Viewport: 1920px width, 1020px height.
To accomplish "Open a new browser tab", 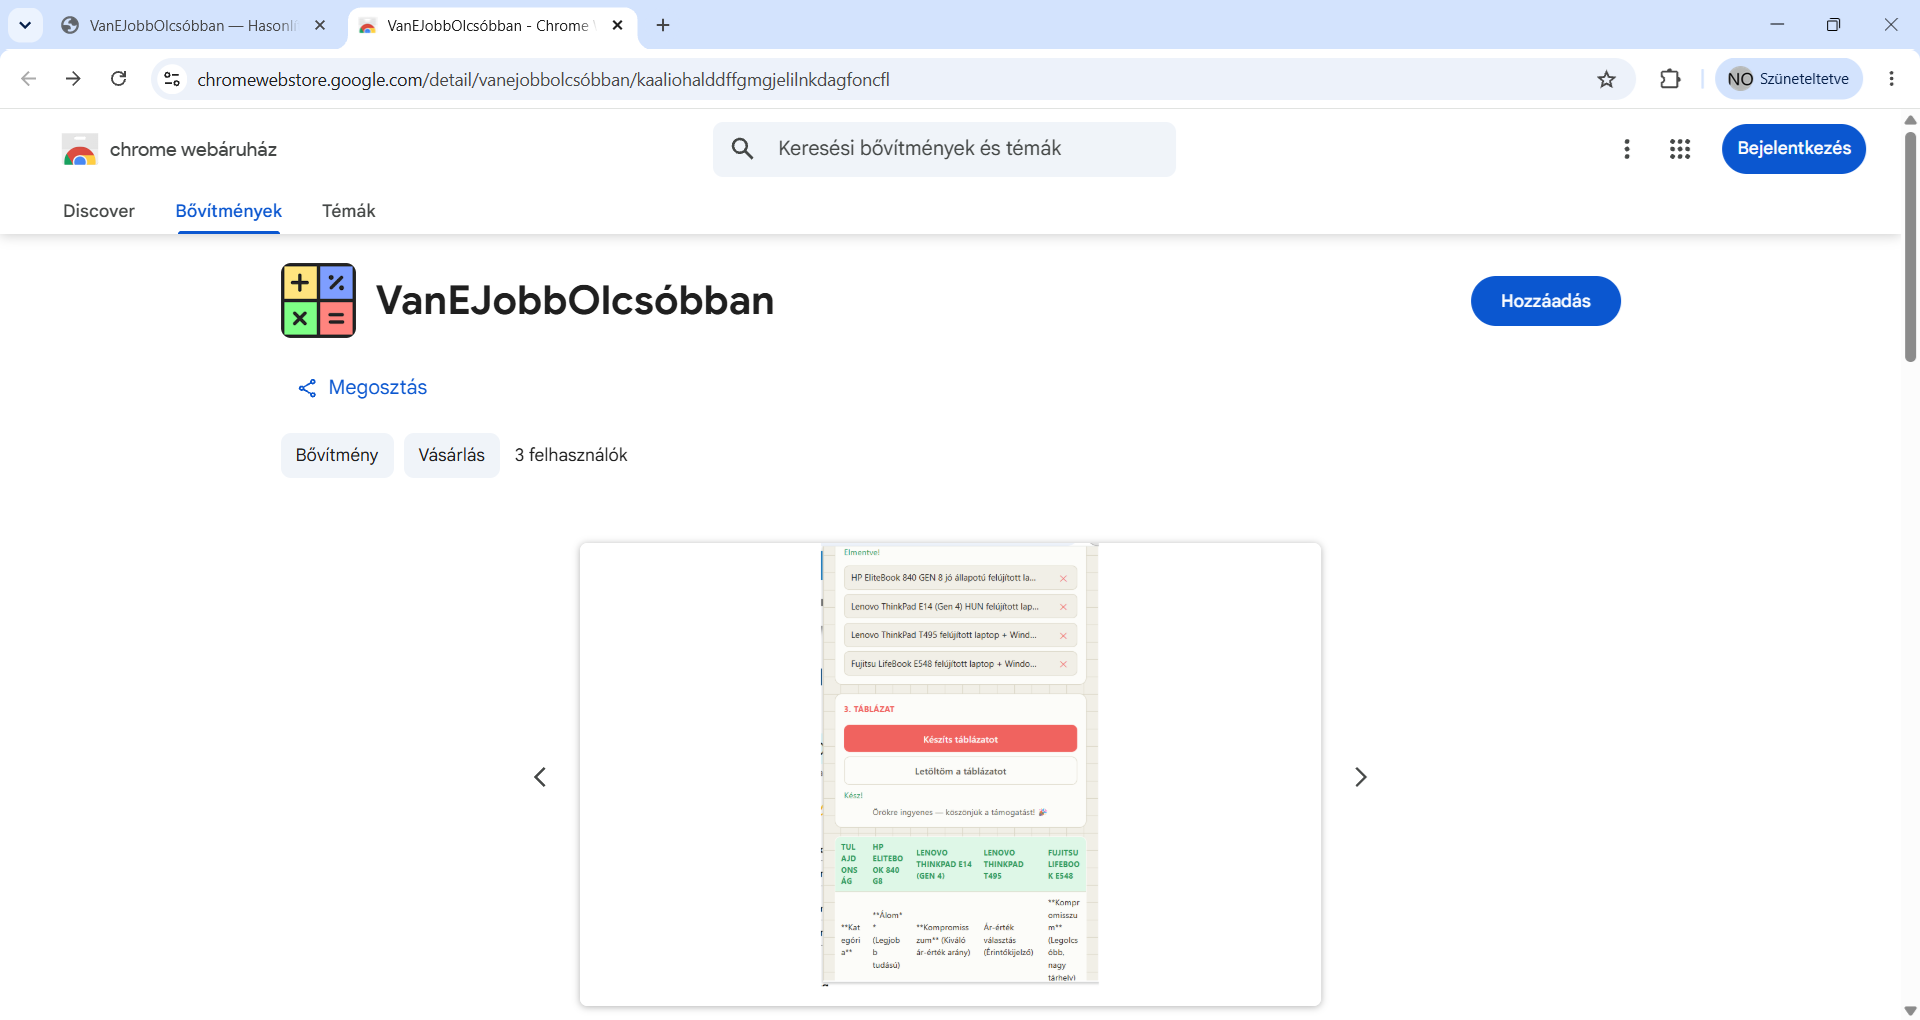I will (x=663, y=25).
